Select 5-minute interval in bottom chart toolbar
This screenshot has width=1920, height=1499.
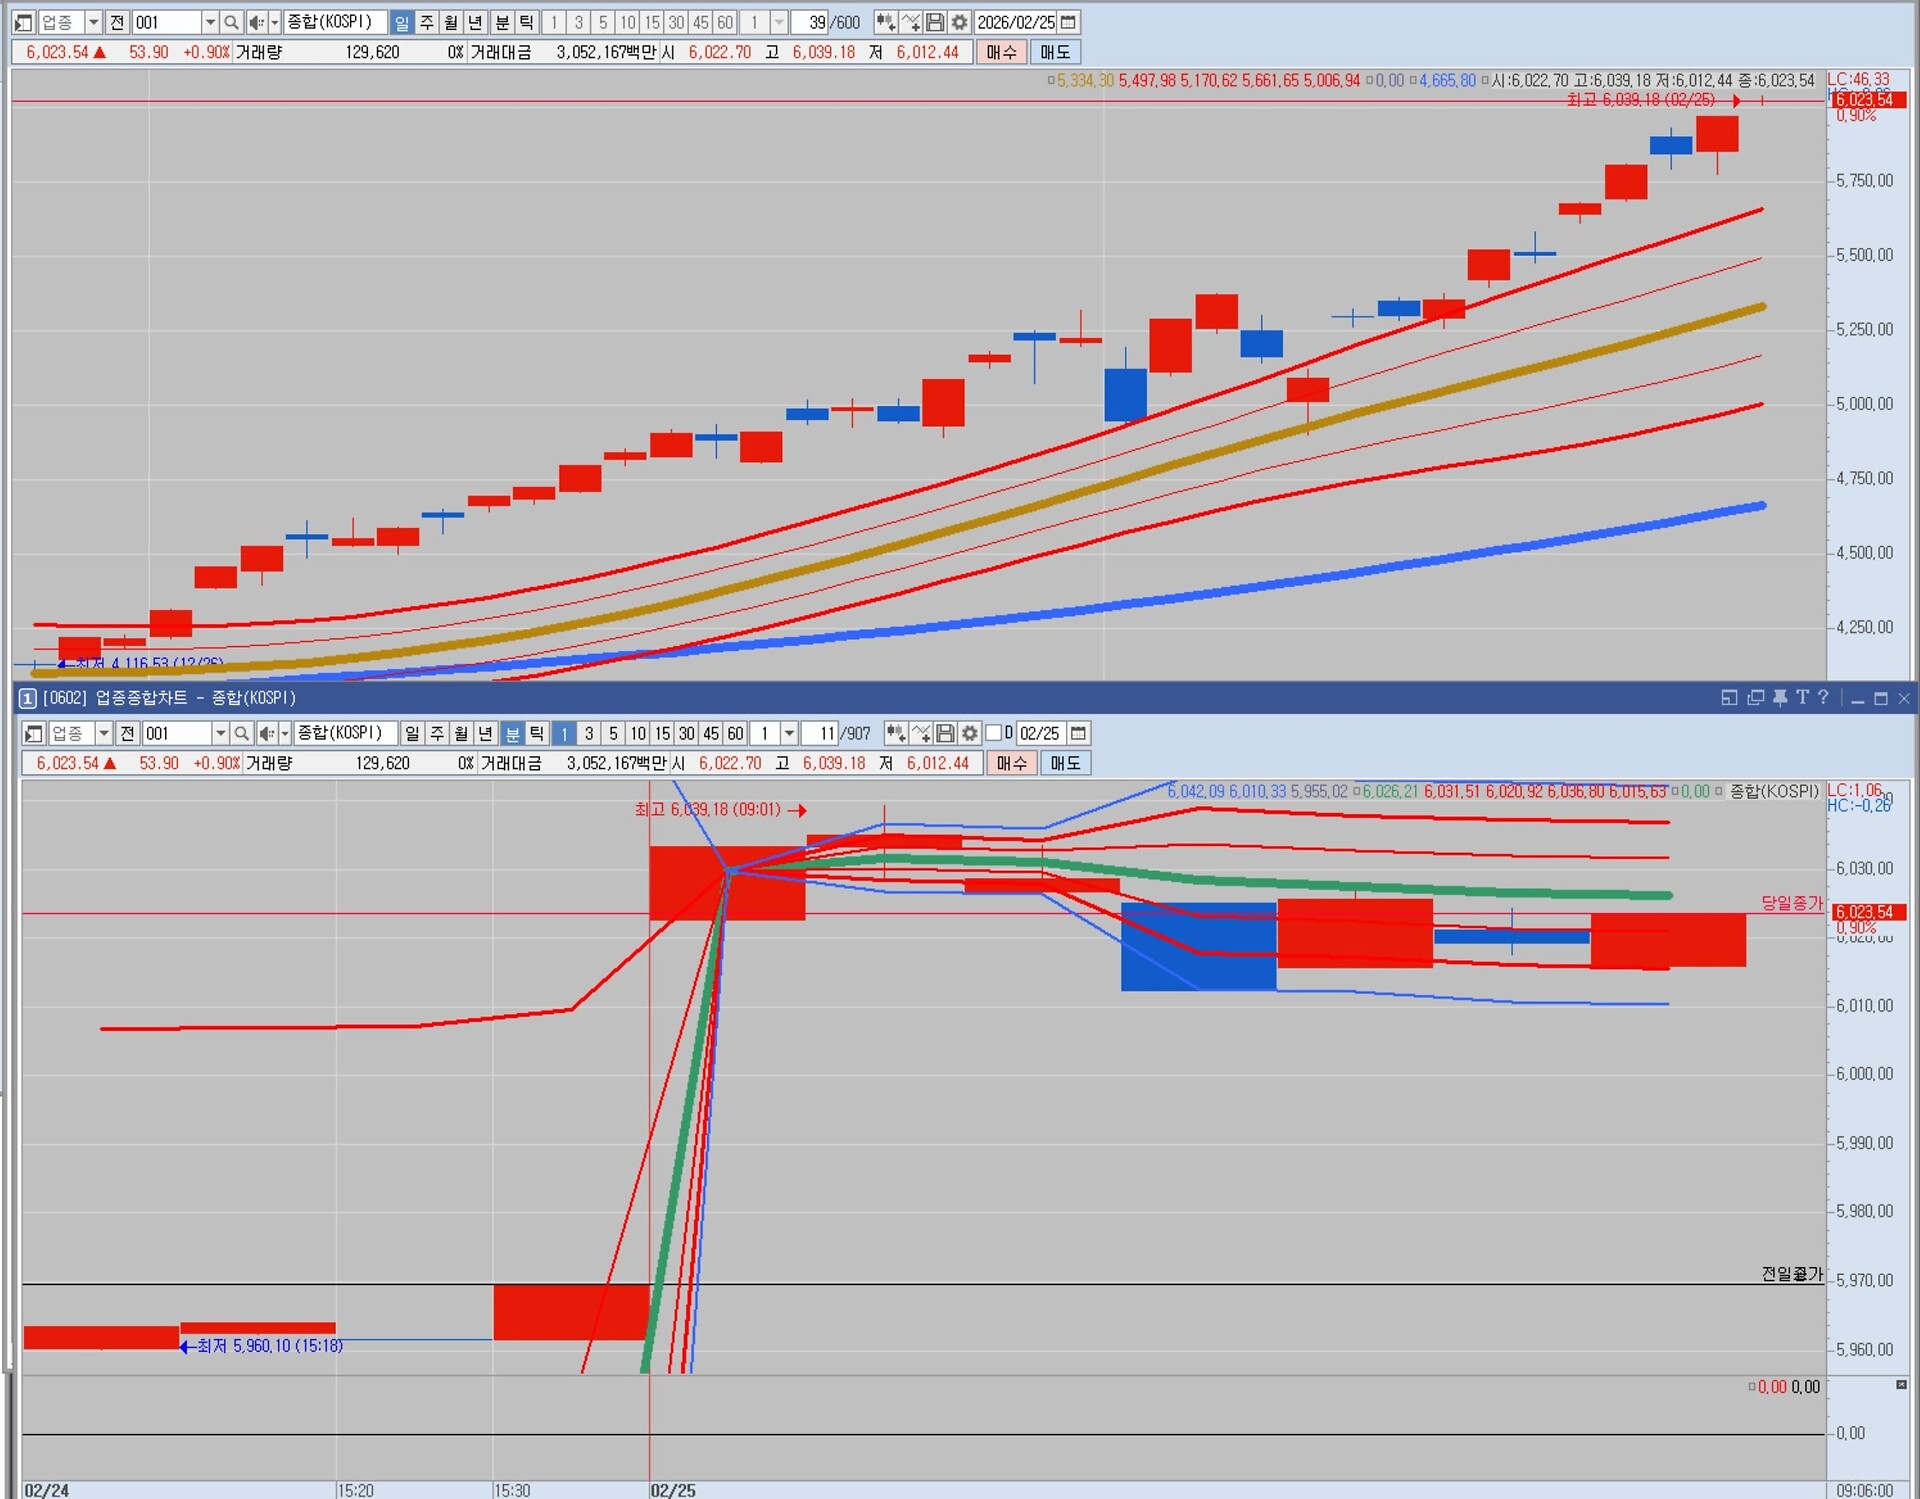(x=613, y=733)
